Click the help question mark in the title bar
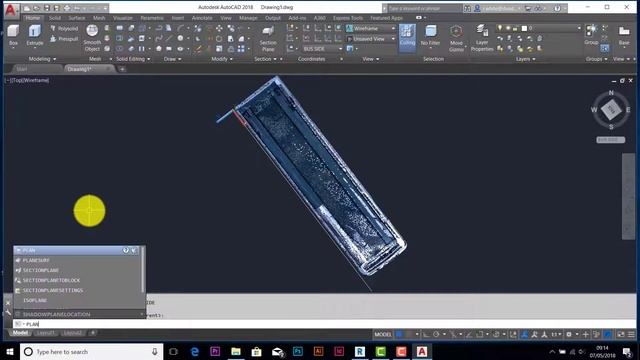The width and height of the screenshot is (640, 360). click(557, 8)
